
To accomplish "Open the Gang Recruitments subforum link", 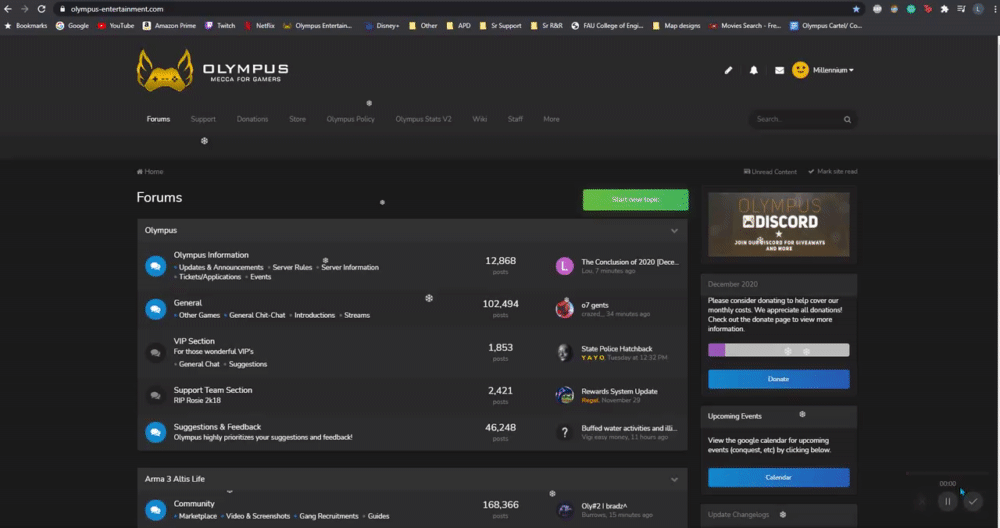I will click(328, 517).
